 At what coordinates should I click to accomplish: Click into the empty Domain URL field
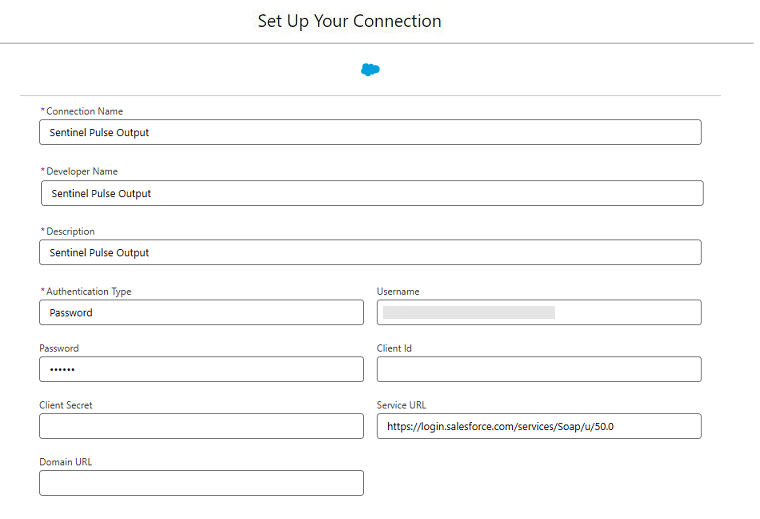coord(201,483)
